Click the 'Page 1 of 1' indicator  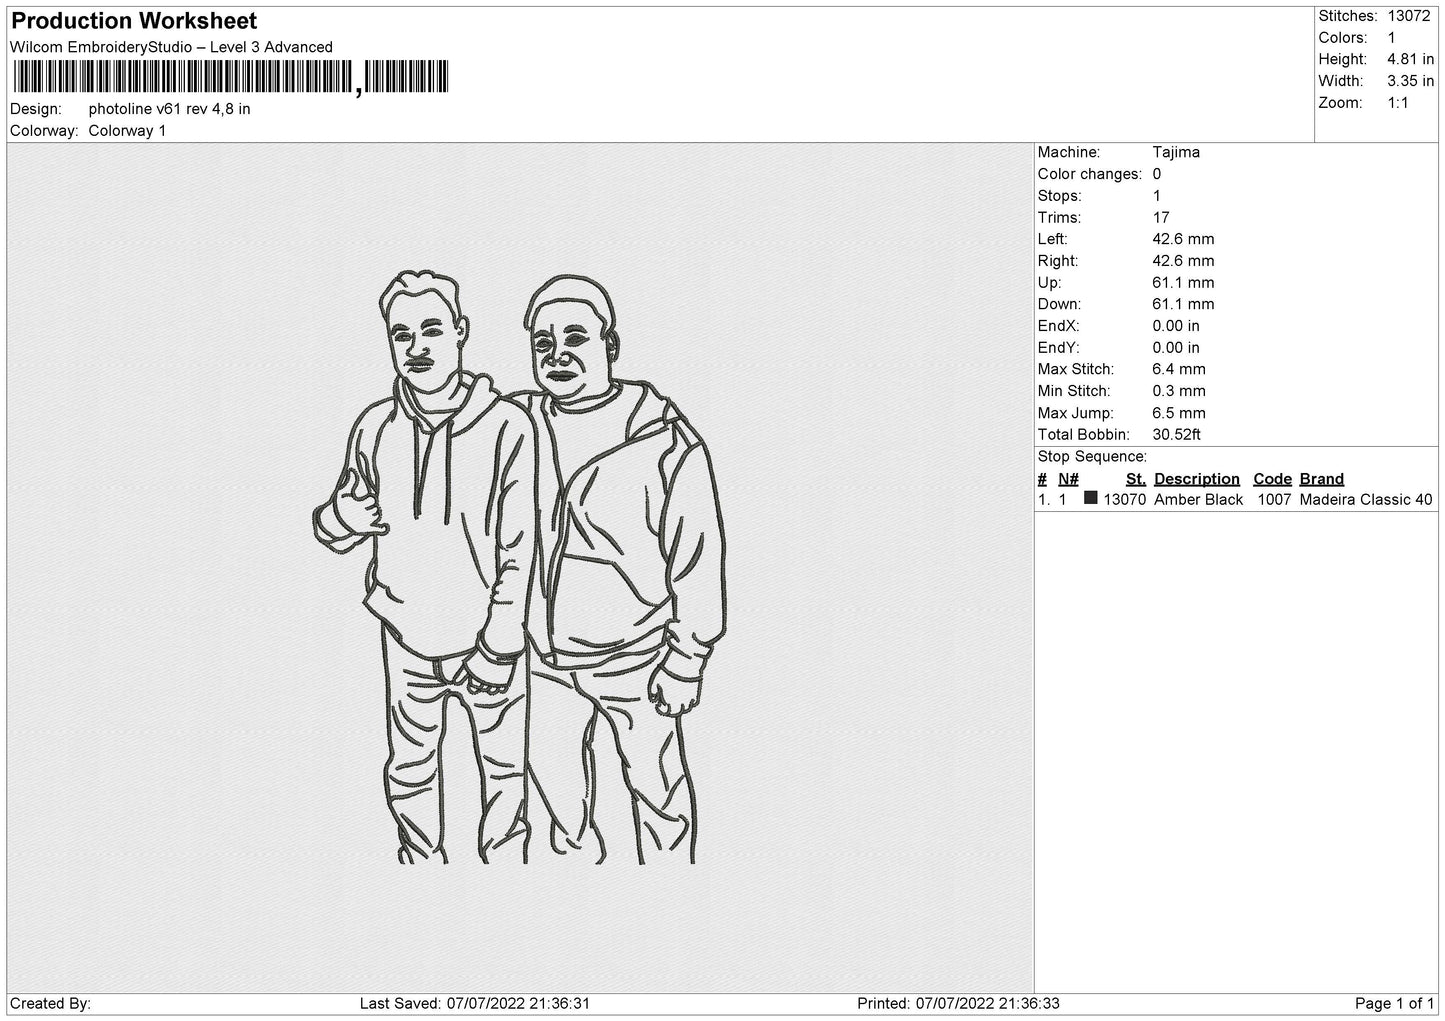(x=1394, y=1004)
